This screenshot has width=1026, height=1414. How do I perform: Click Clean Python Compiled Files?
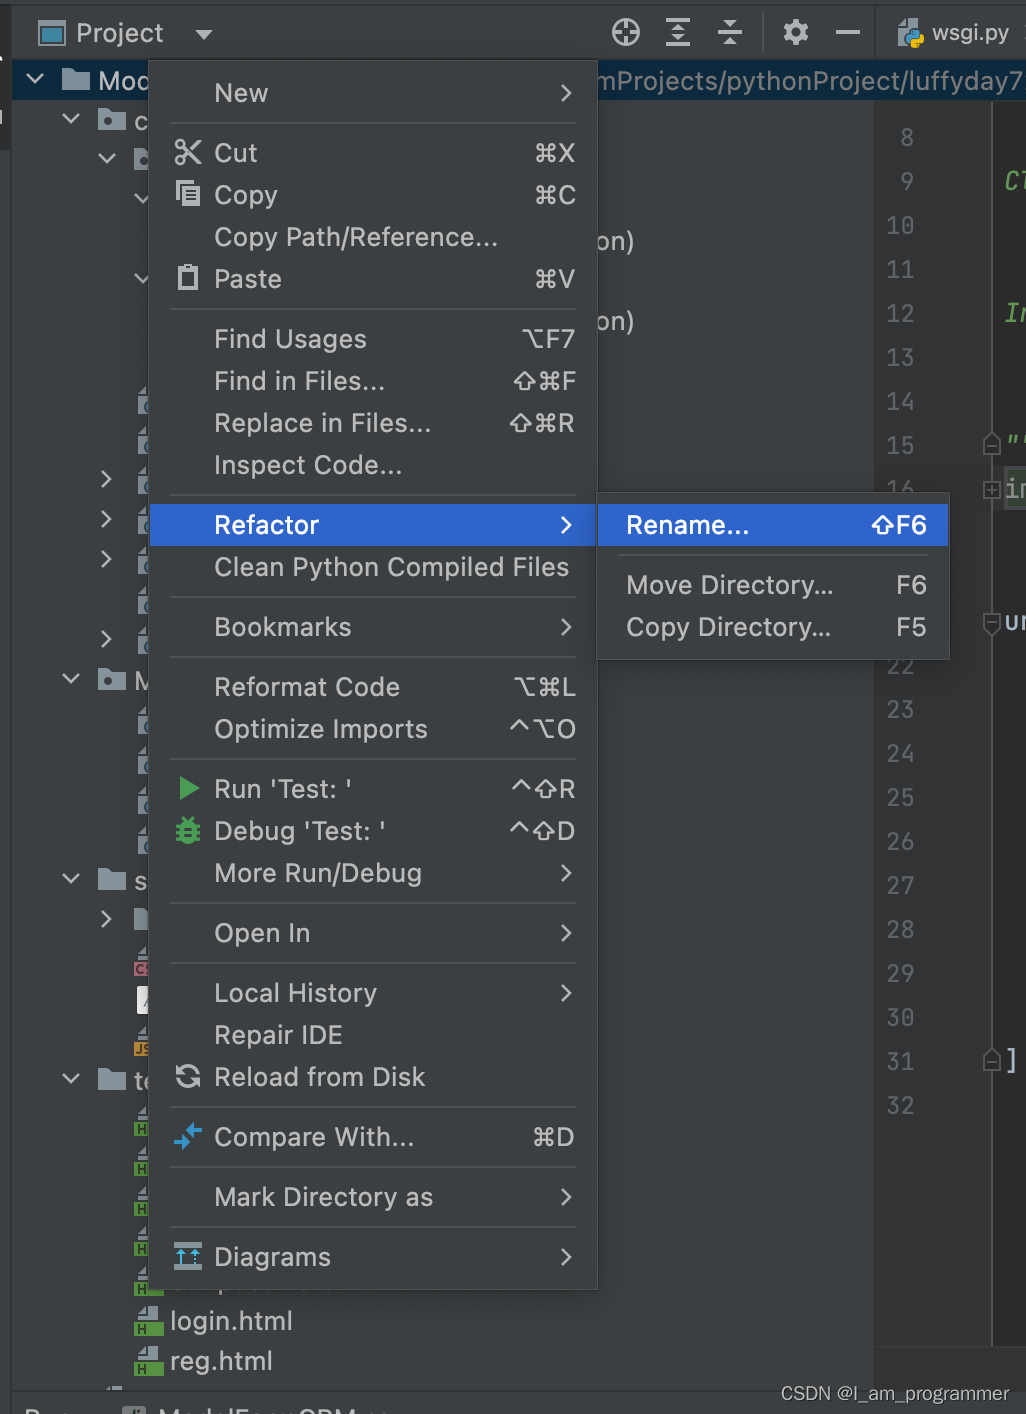[x=390, y=567]
